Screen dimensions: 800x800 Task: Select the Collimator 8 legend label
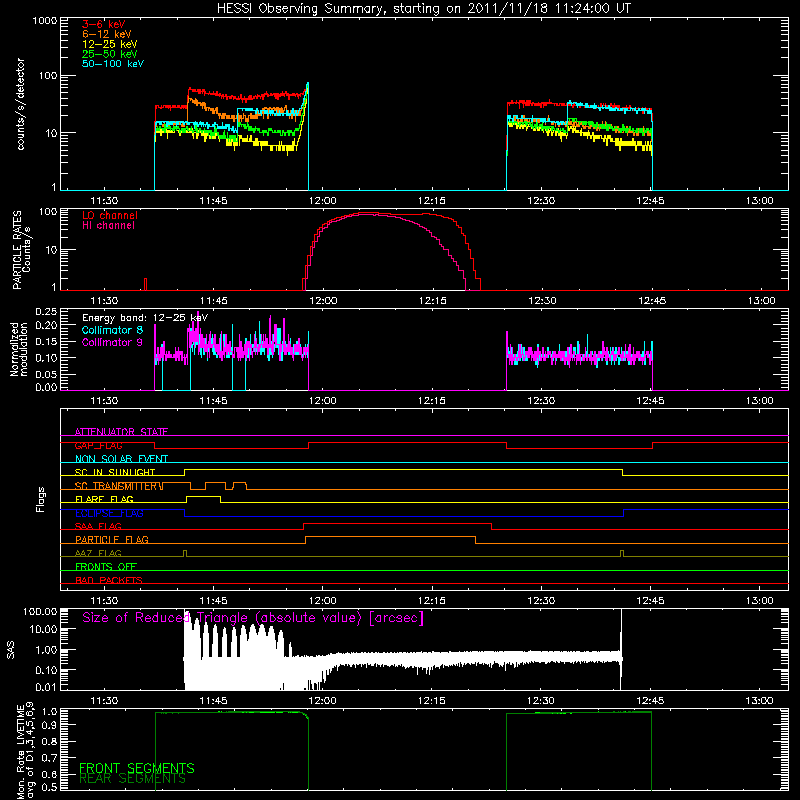112,330
